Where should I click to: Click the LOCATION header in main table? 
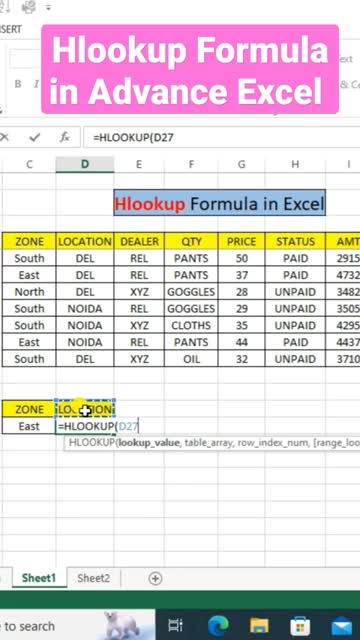coord(85,241)
